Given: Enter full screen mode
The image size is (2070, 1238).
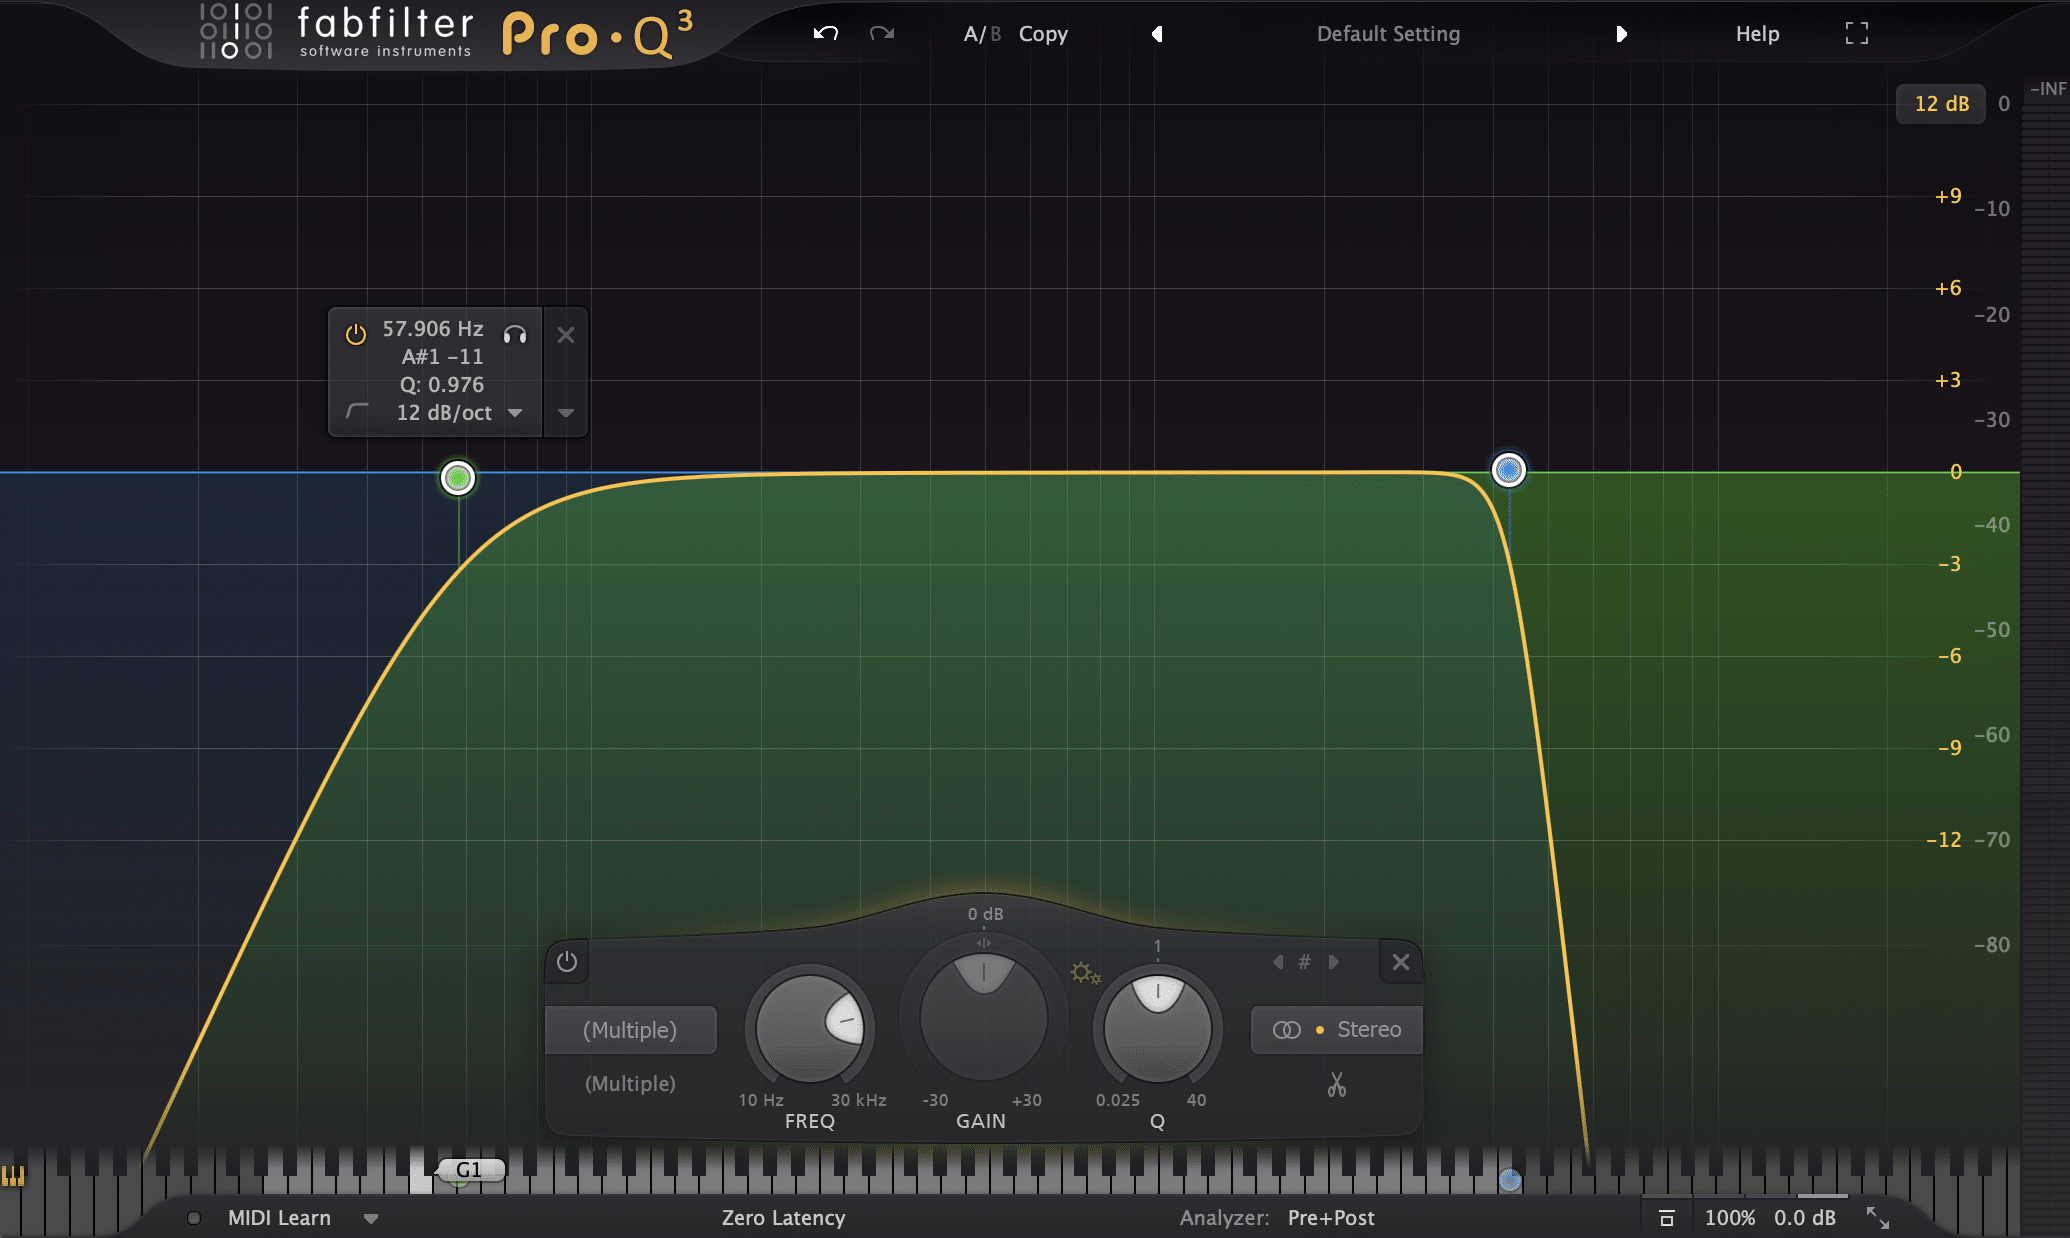Looking at the screenshot, I should (x=1856, y=33).
